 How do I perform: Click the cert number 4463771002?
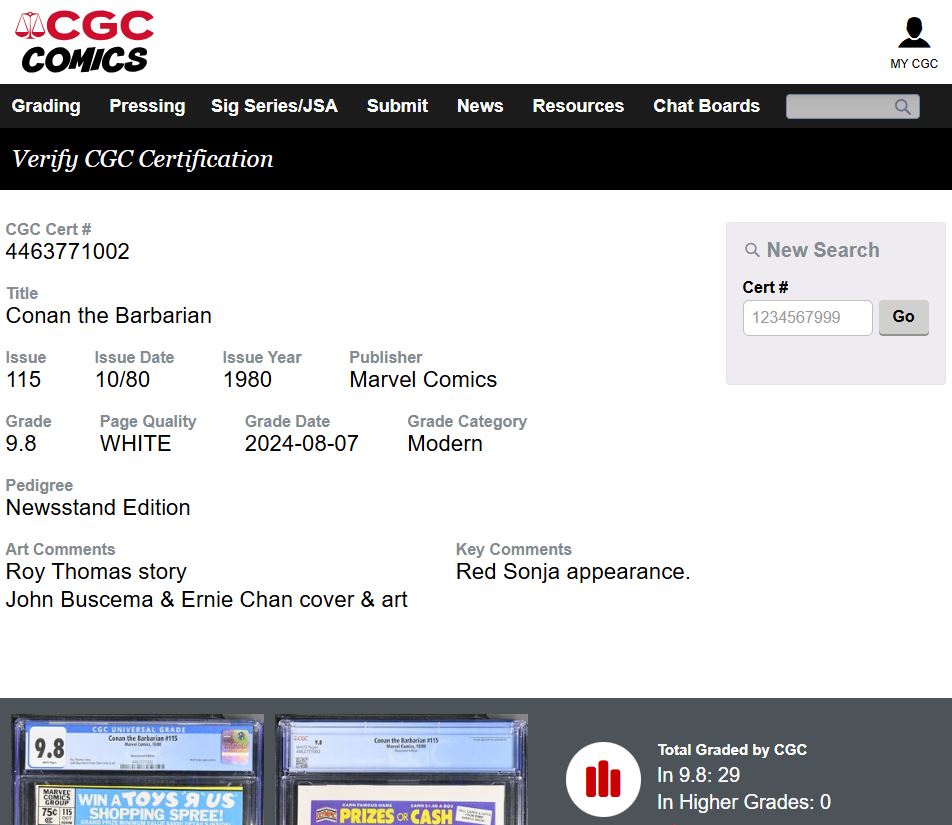point(68,252)
